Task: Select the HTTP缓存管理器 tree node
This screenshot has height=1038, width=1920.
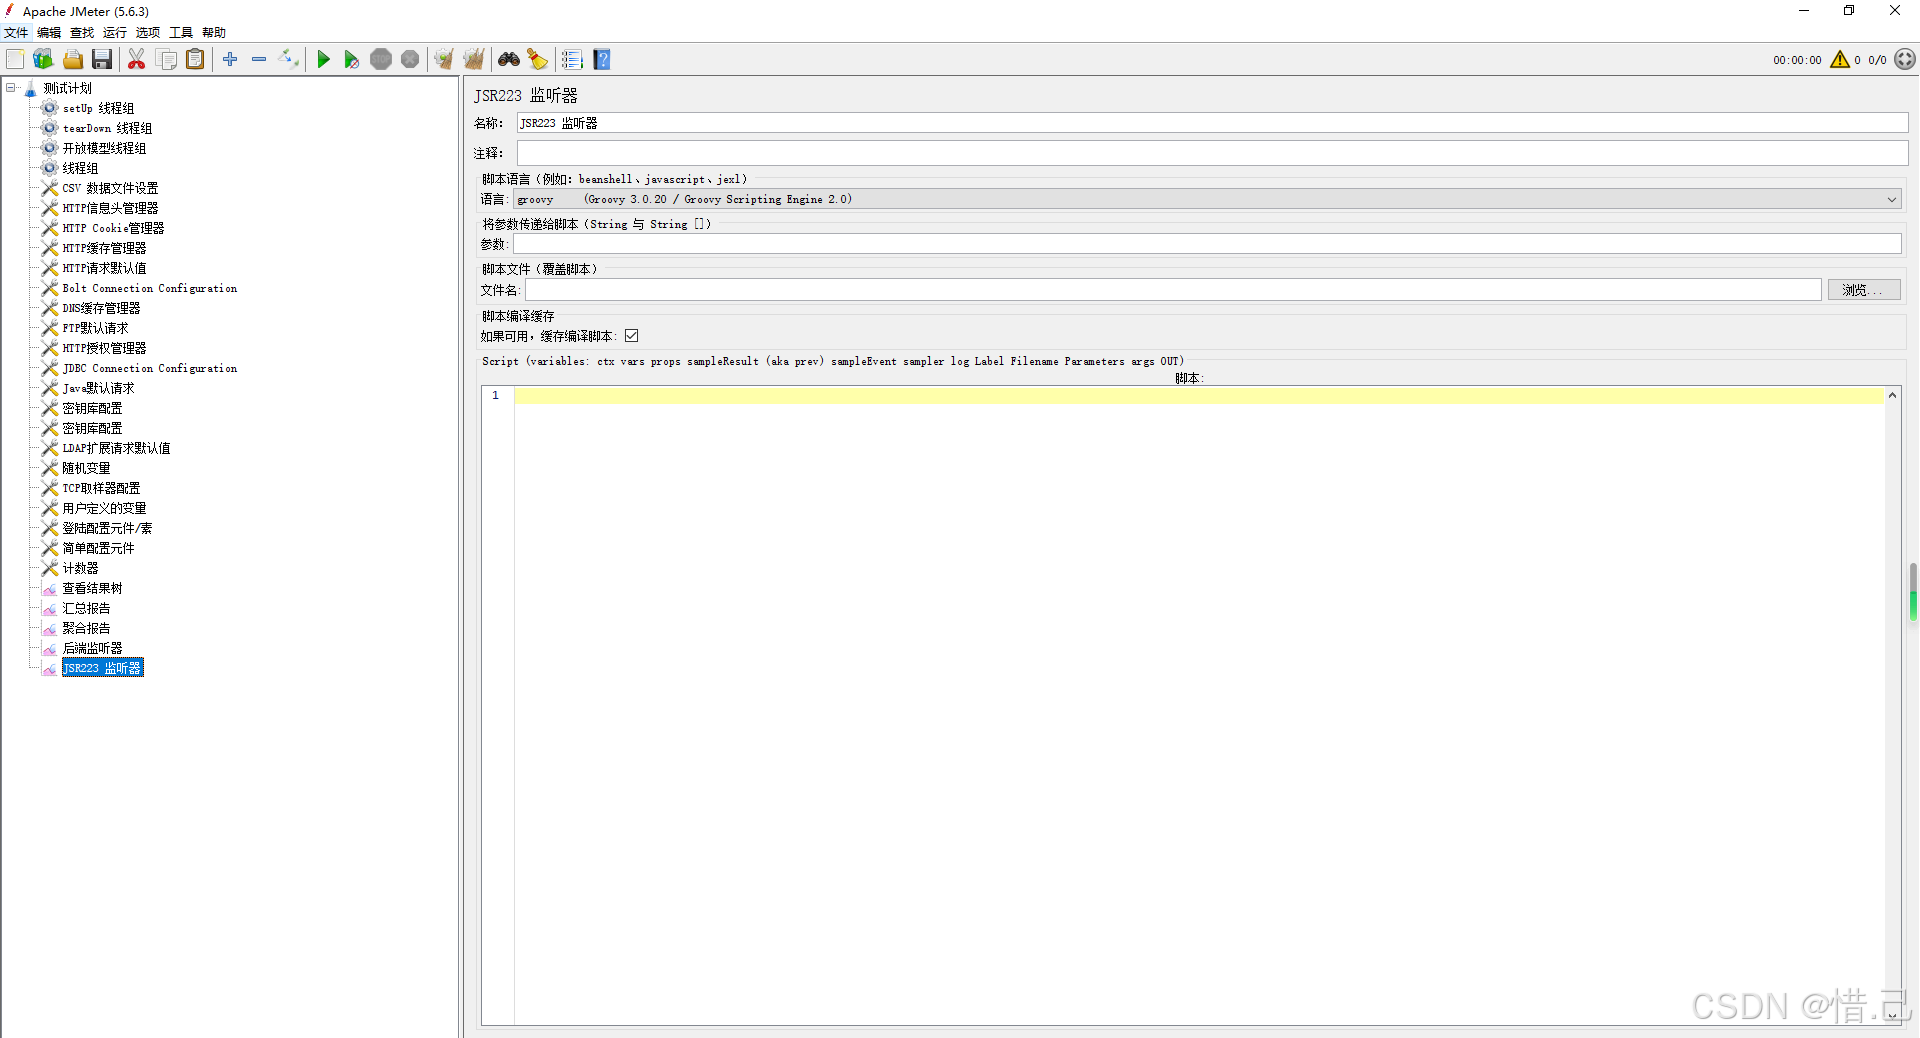Action: point(104,248)
